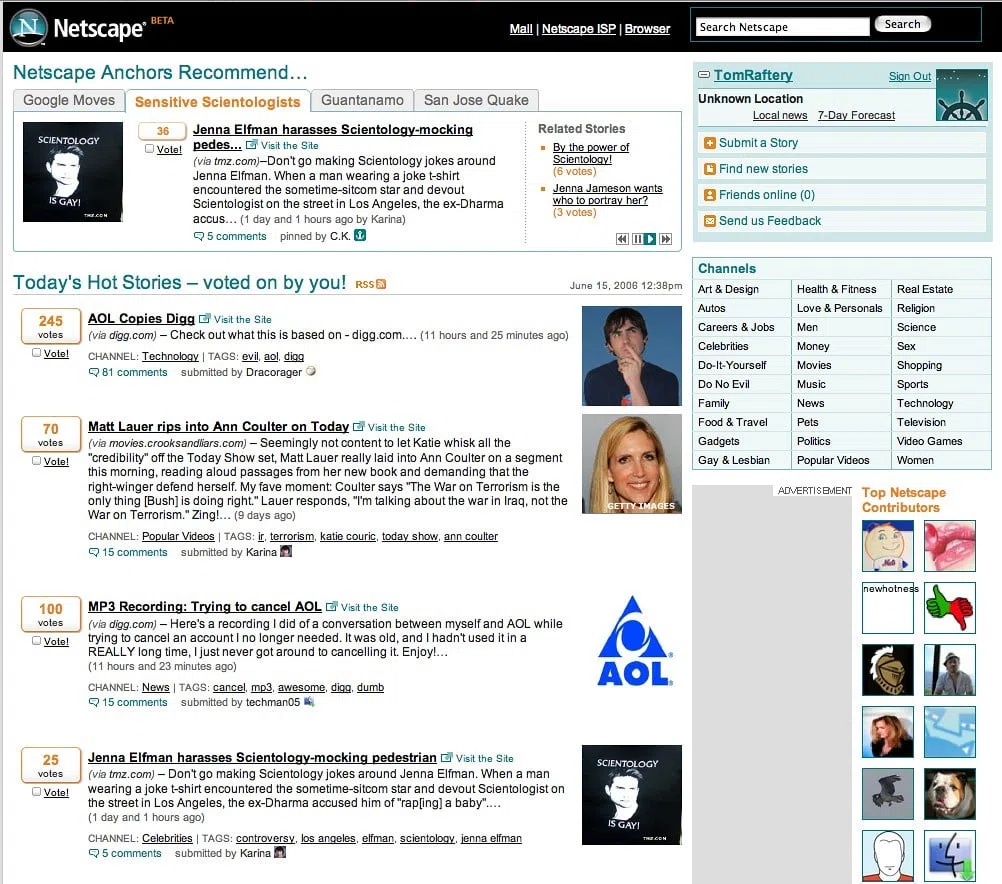
Task: Open the Politics channel
Action: coord(813,441)
